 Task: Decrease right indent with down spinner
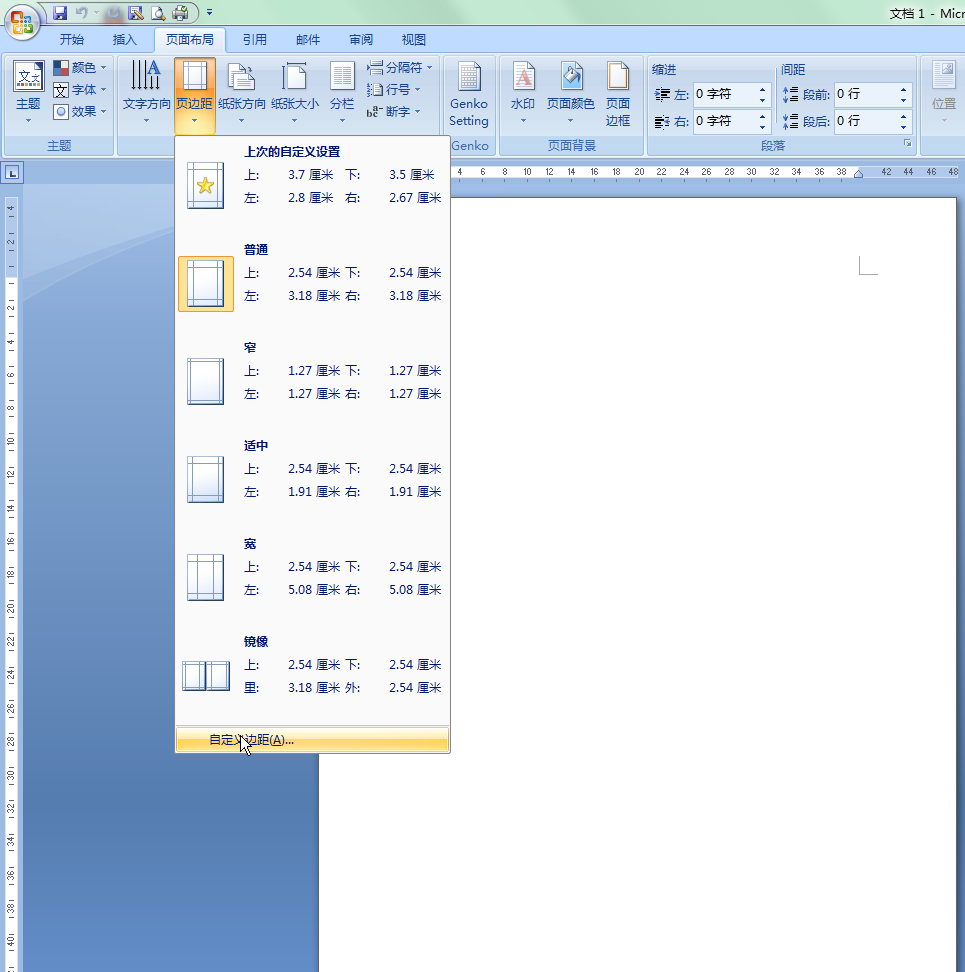click(762, 126)
